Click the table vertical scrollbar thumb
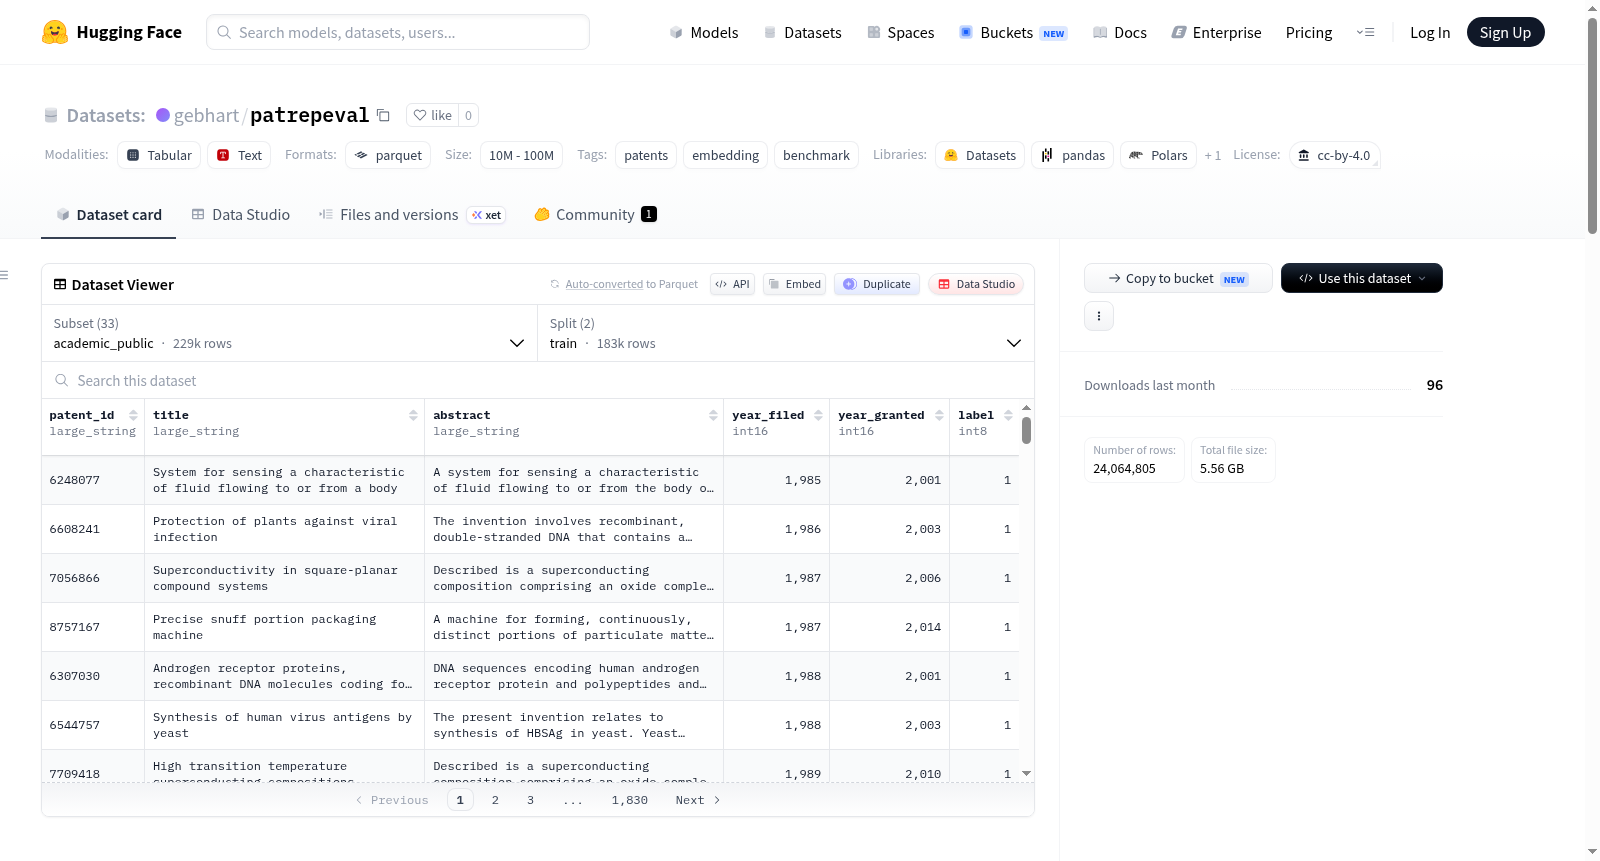 coord(1026,430)
